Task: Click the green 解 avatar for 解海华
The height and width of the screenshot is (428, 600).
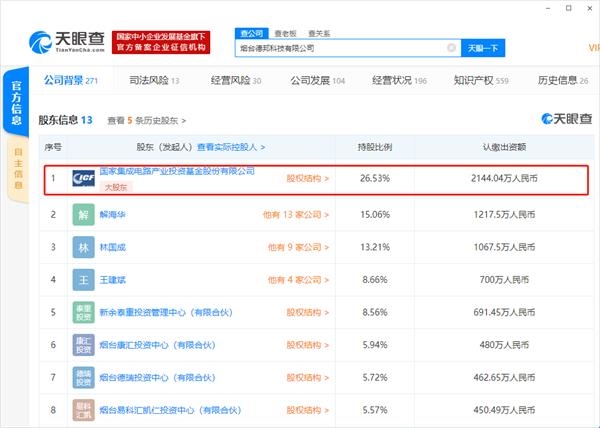Action: pos(84,214)
